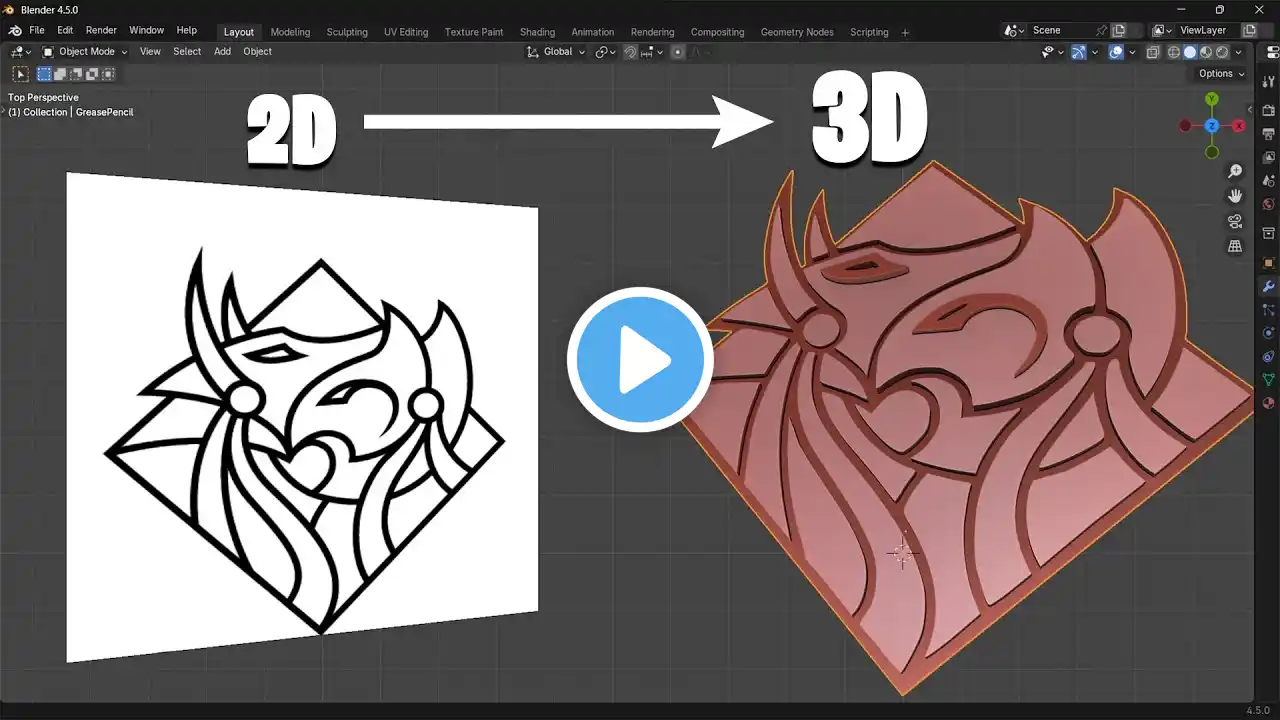Open the Material properties tab
The image size is (1280, 720).
tap(1269, 404)
